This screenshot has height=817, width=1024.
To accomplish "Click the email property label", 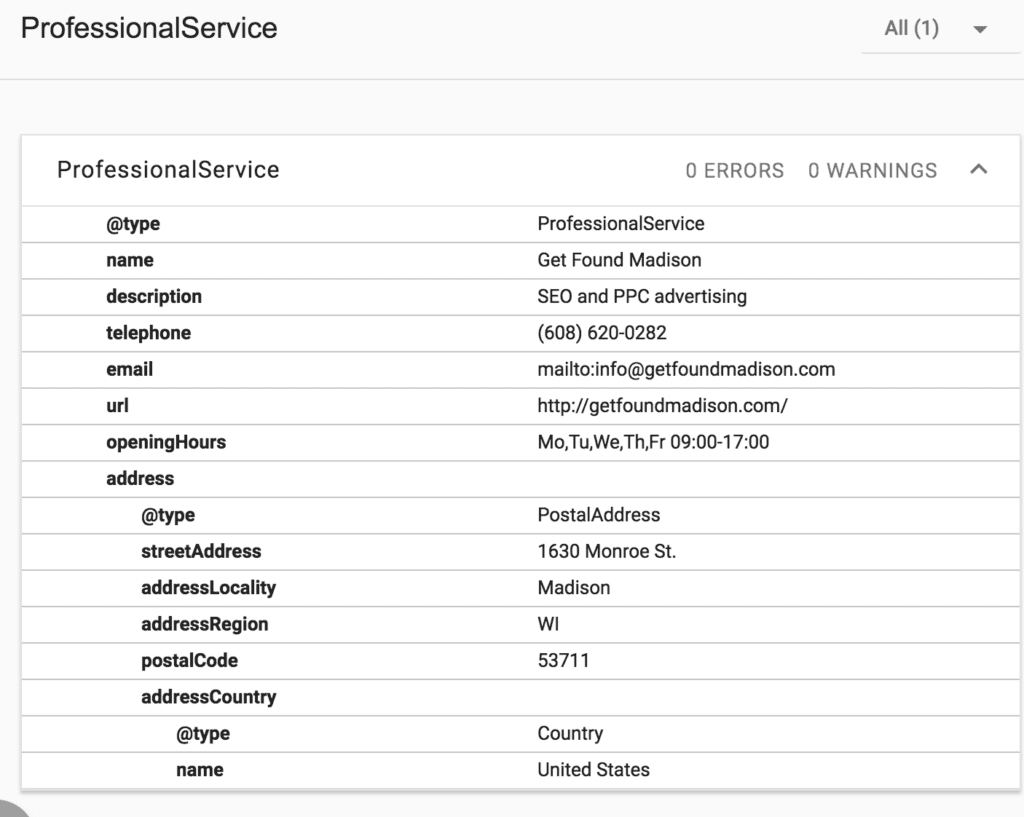I will pyautogui.click(x=129, y=370).
